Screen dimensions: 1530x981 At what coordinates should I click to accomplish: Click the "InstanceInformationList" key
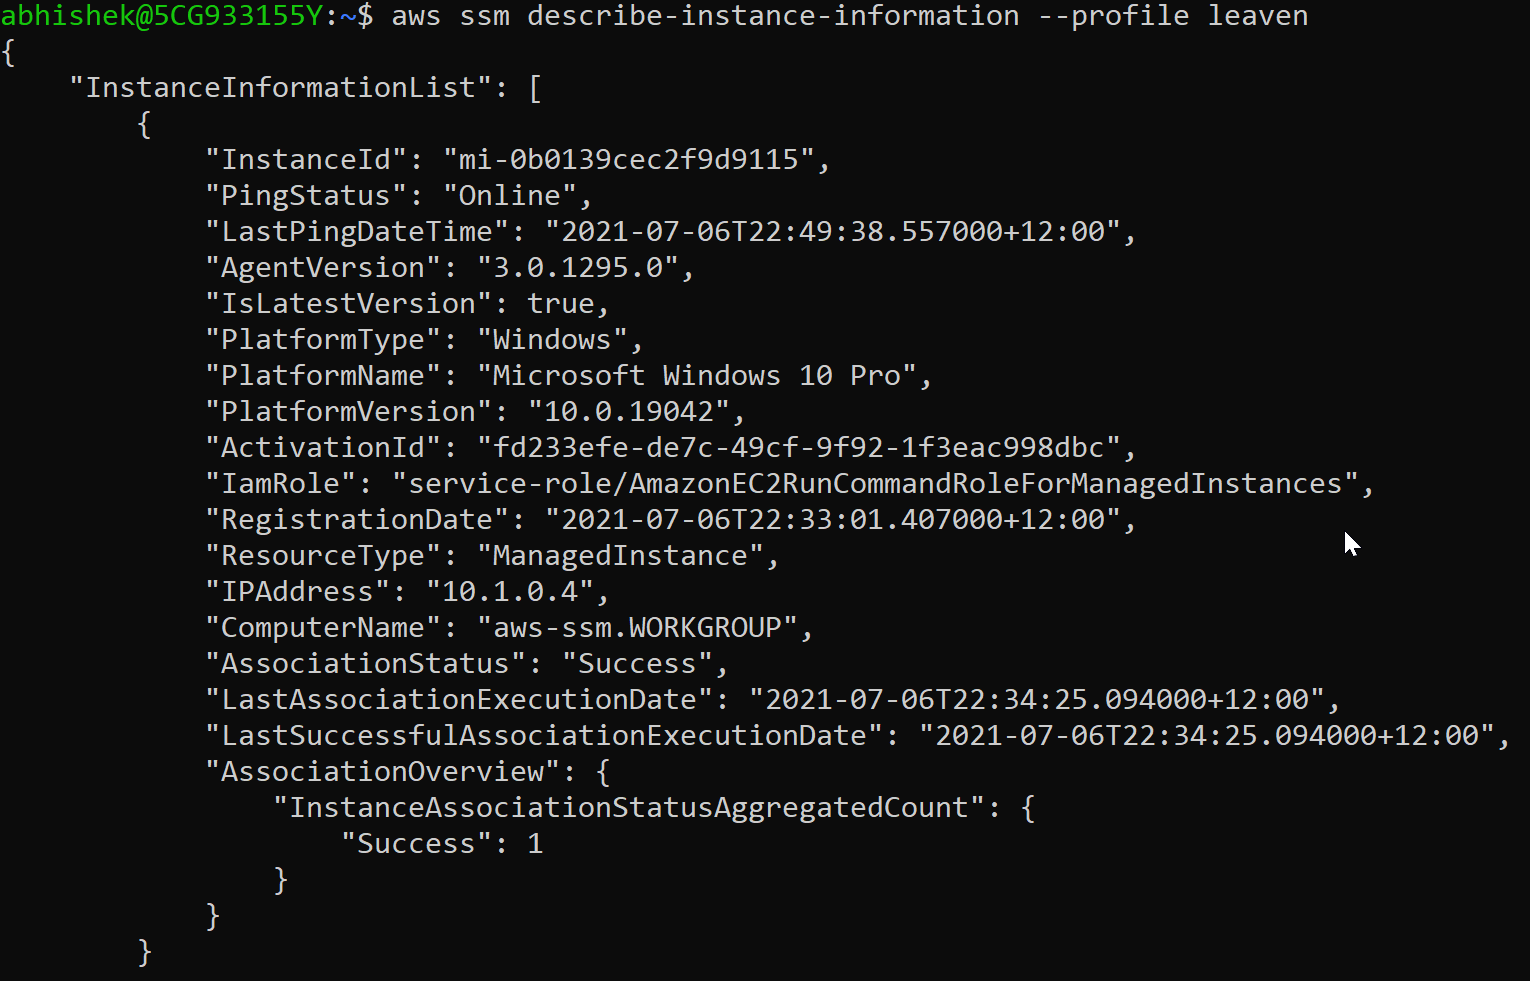[280, 88]
